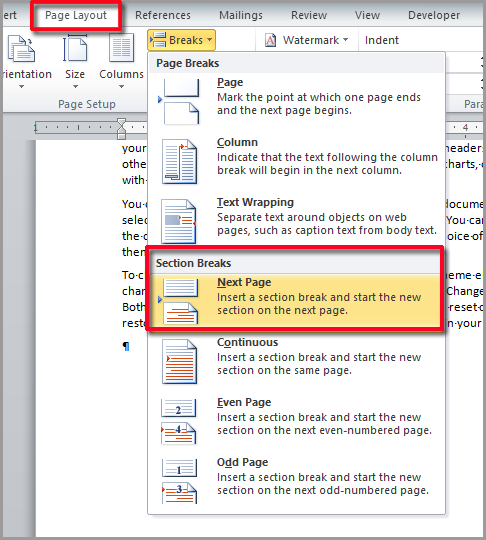
Task: Click the Breaks button icon
Action: 158,40
